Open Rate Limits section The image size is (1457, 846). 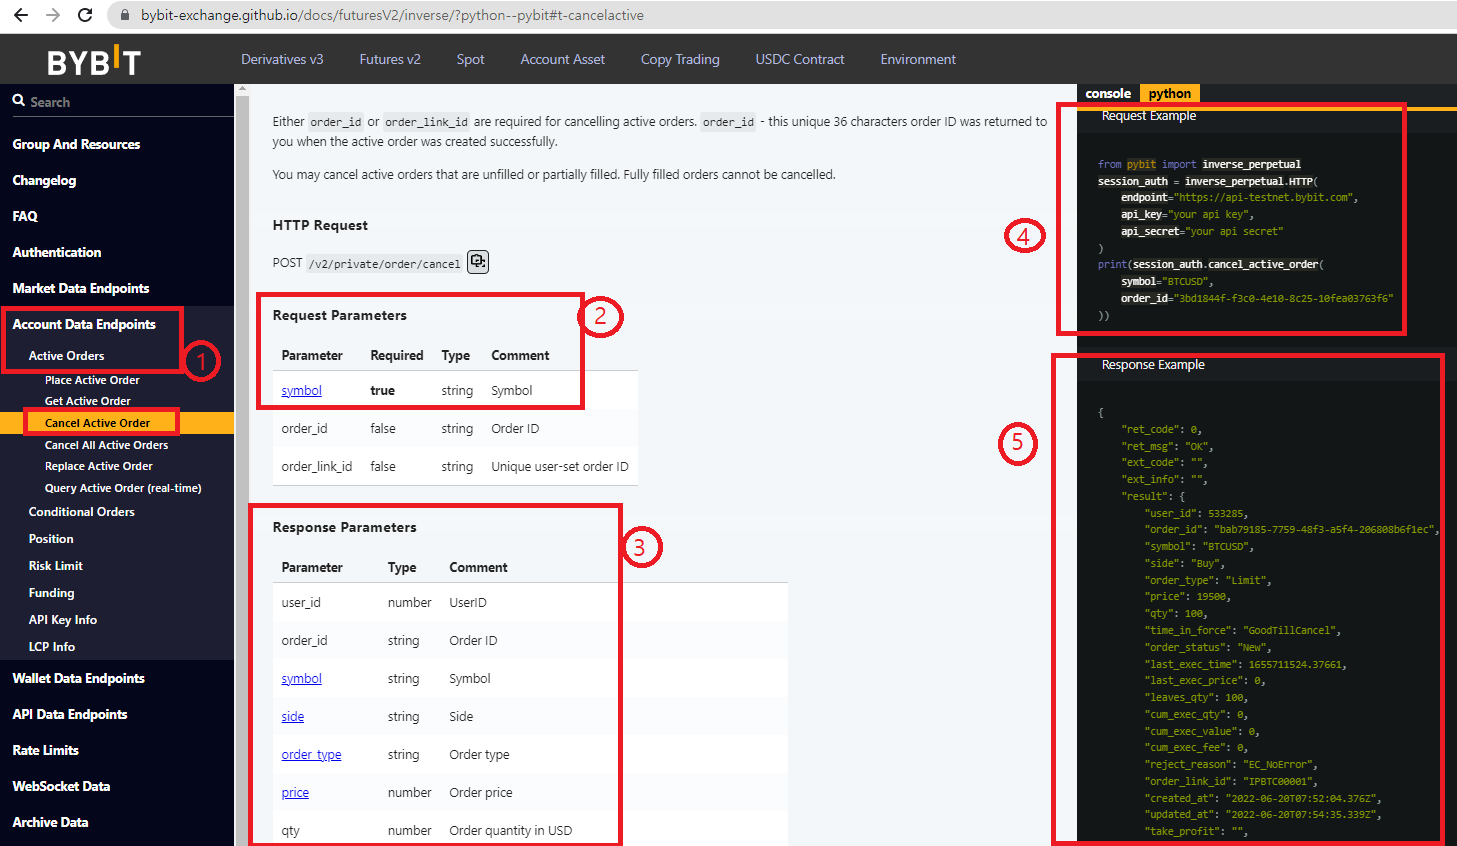click(x=45, y=750)
